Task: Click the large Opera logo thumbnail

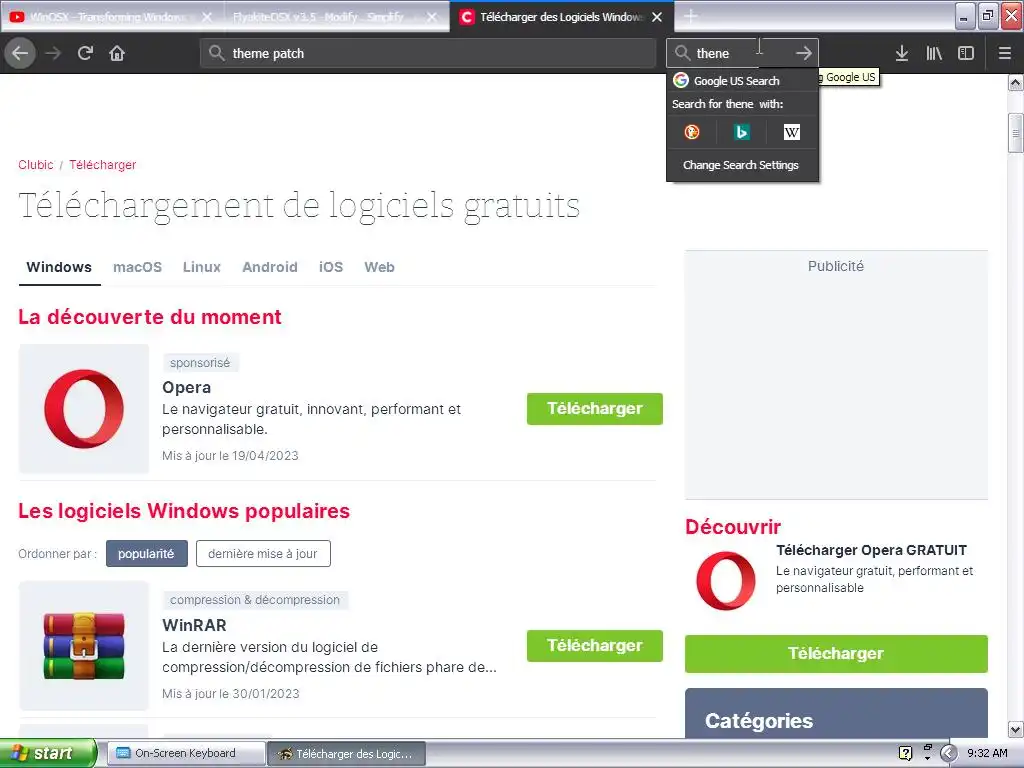Action: point(84,409)
